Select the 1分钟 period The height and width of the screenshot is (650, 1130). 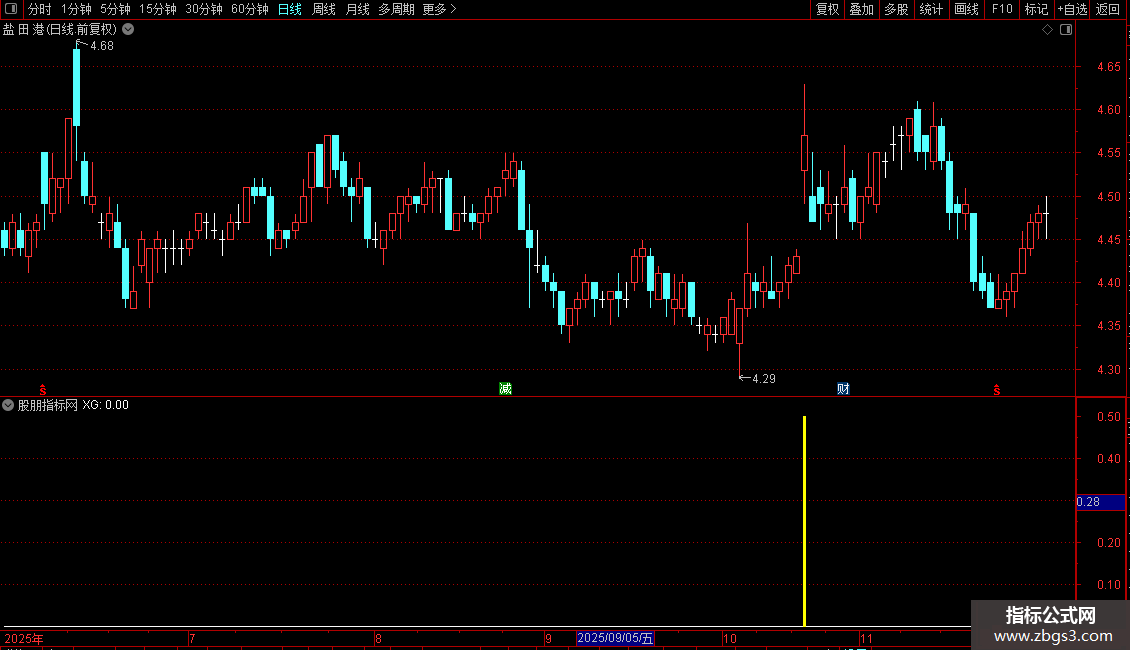coord(76,9)
